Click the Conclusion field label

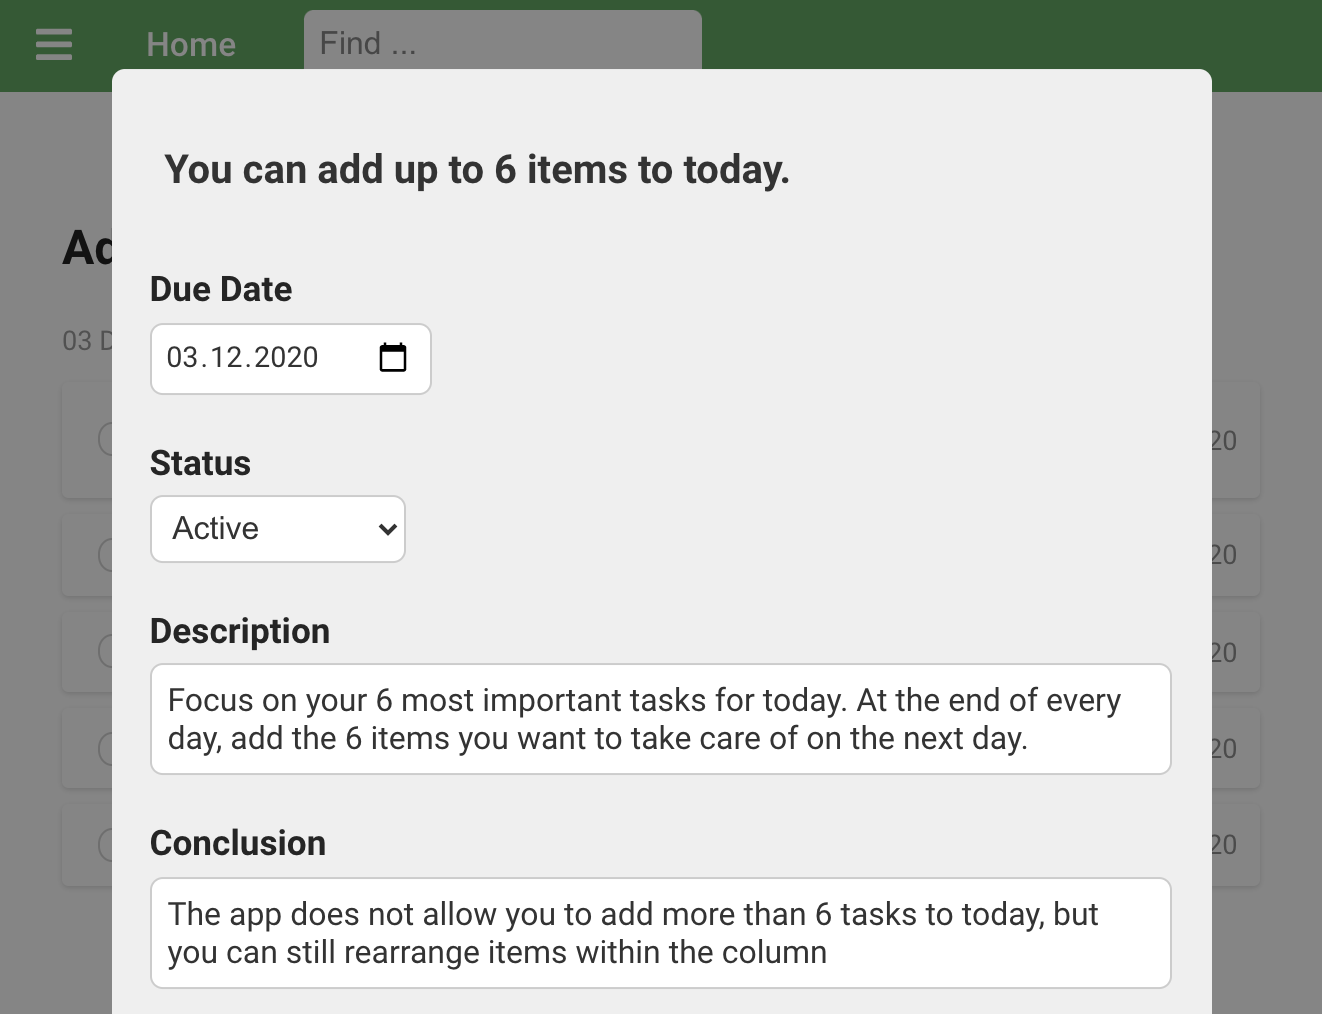(238, 843)
